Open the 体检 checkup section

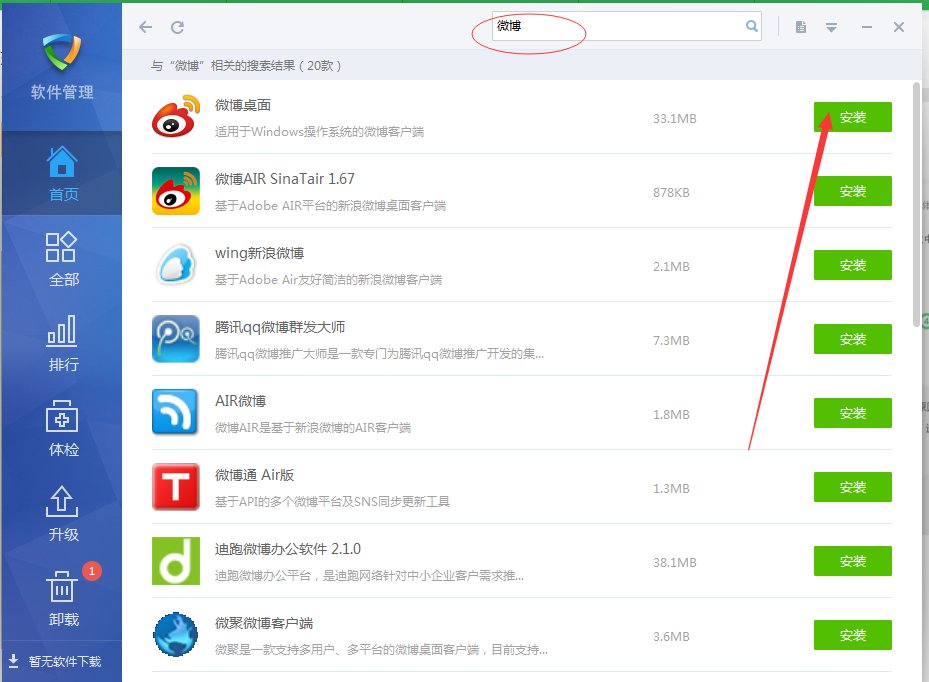62,428
